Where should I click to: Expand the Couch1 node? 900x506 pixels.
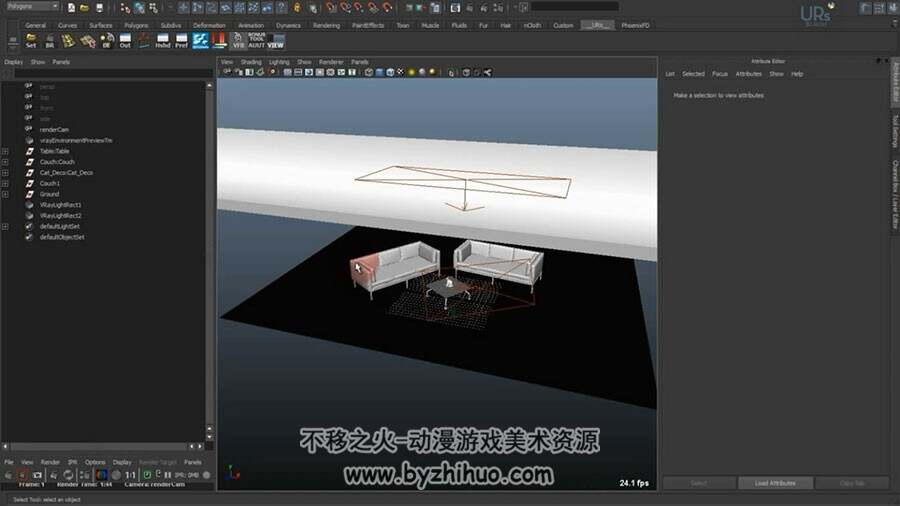point(5,184)
